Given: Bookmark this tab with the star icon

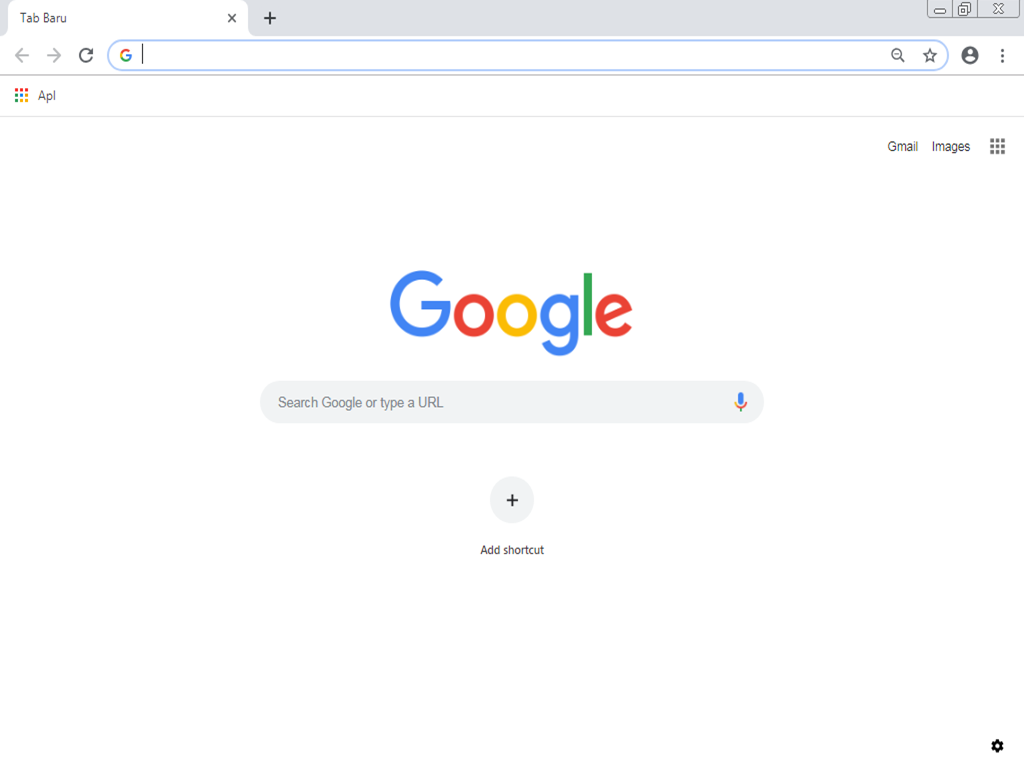Looking at the screenshot, I should (x=930, y=56).
